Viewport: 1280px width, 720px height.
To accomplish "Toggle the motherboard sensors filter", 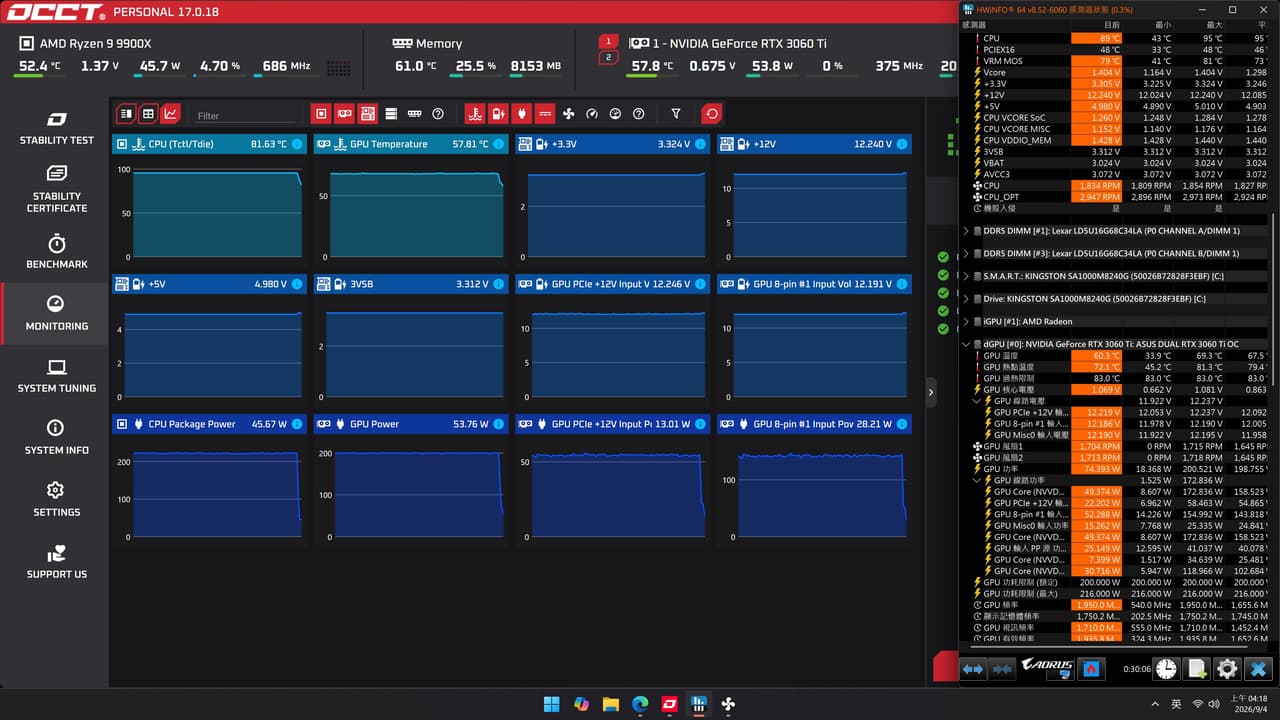I will 368,114.
